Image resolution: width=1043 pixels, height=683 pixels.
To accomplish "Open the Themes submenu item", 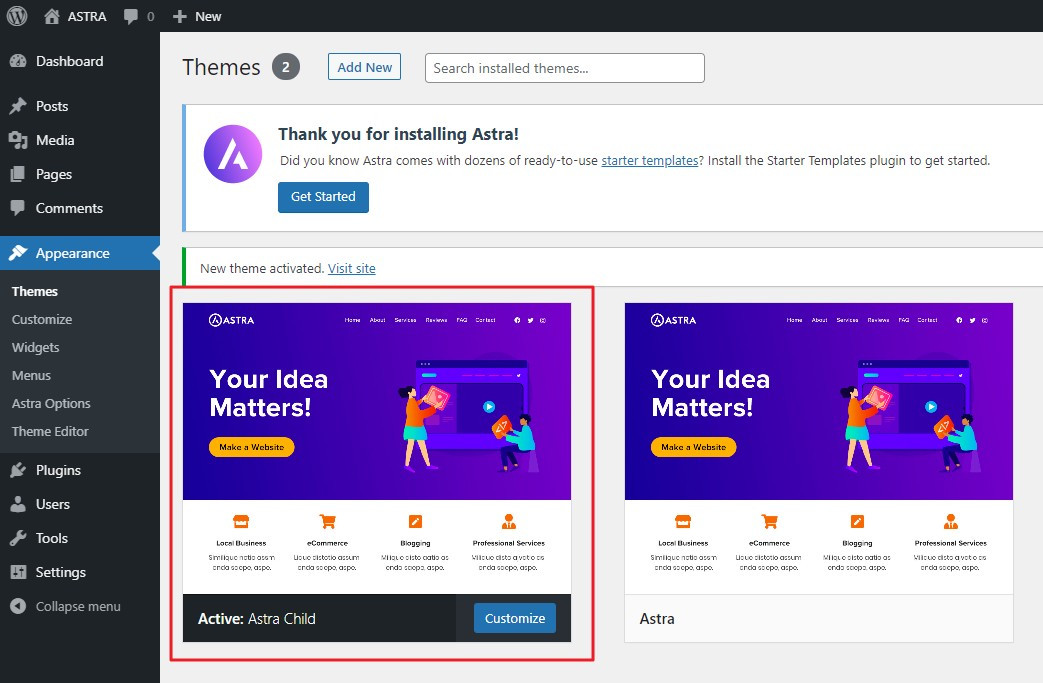I will click(x=35, y=291).
